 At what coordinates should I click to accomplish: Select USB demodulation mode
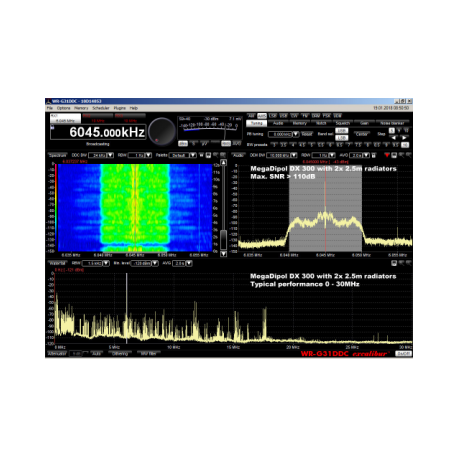tap(283, 116)
